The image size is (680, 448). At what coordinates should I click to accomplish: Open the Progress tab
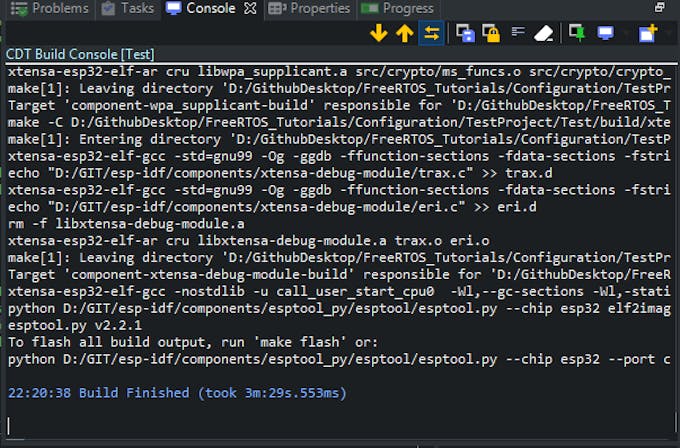point(397,8)
